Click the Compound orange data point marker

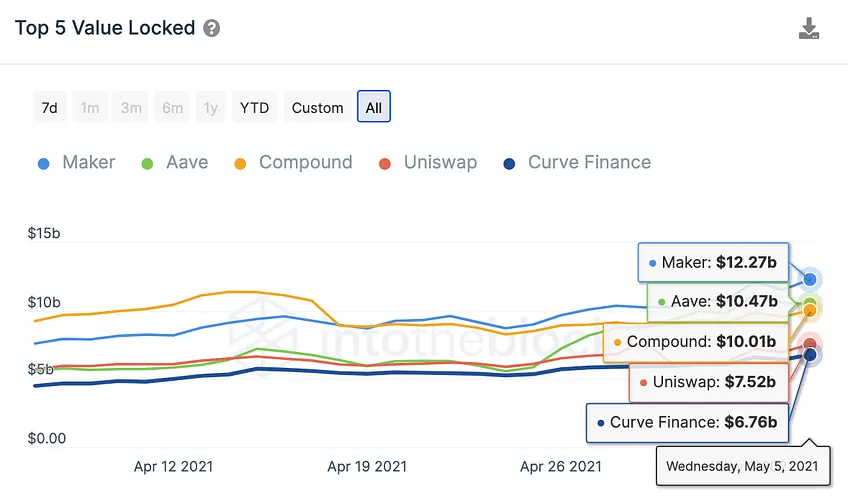click(x=810, y=310)
